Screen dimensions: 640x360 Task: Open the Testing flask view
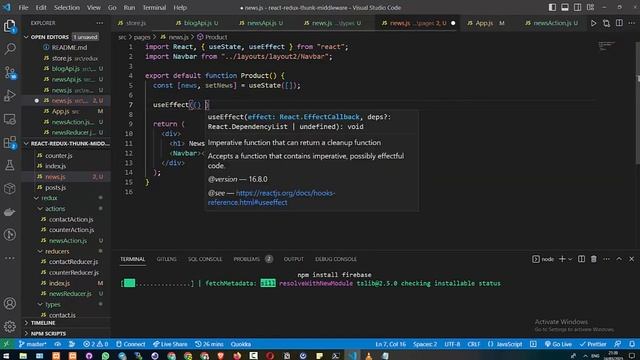pos(10,165)
